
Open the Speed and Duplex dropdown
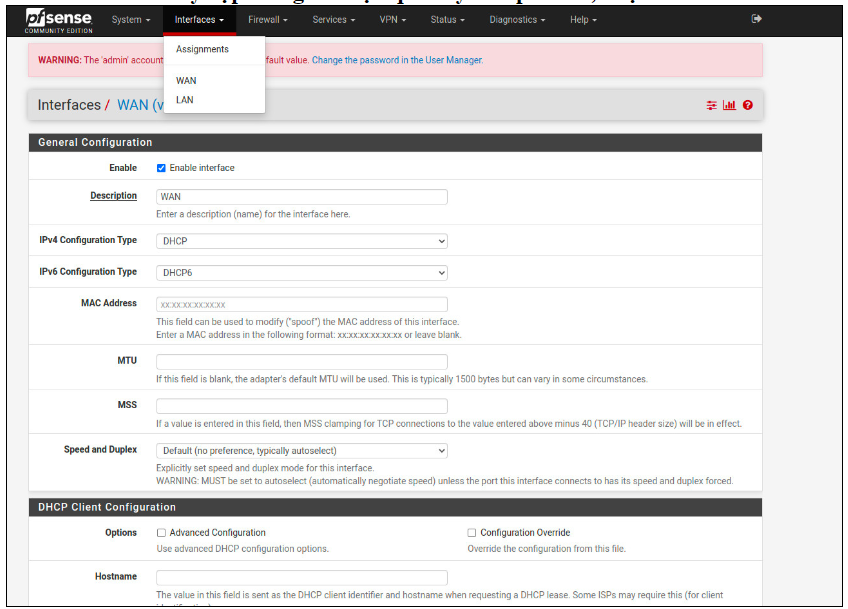pyautogui.click(x=301, y=451)
